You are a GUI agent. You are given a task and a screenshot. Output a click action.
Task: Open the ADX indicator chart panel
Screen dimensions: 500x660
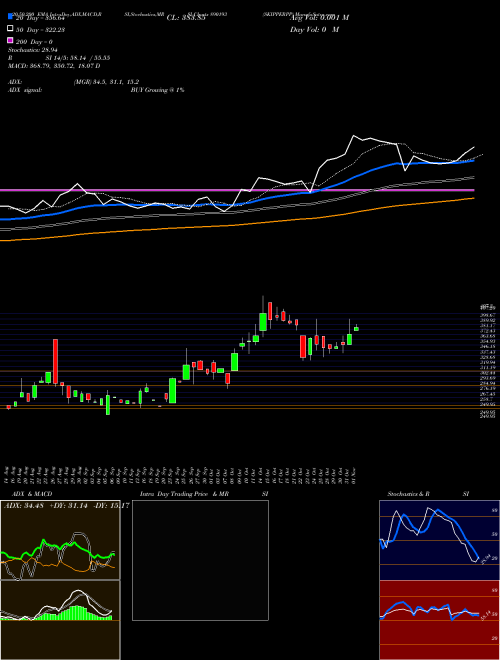pyautogui.click(x=60, y=540)
